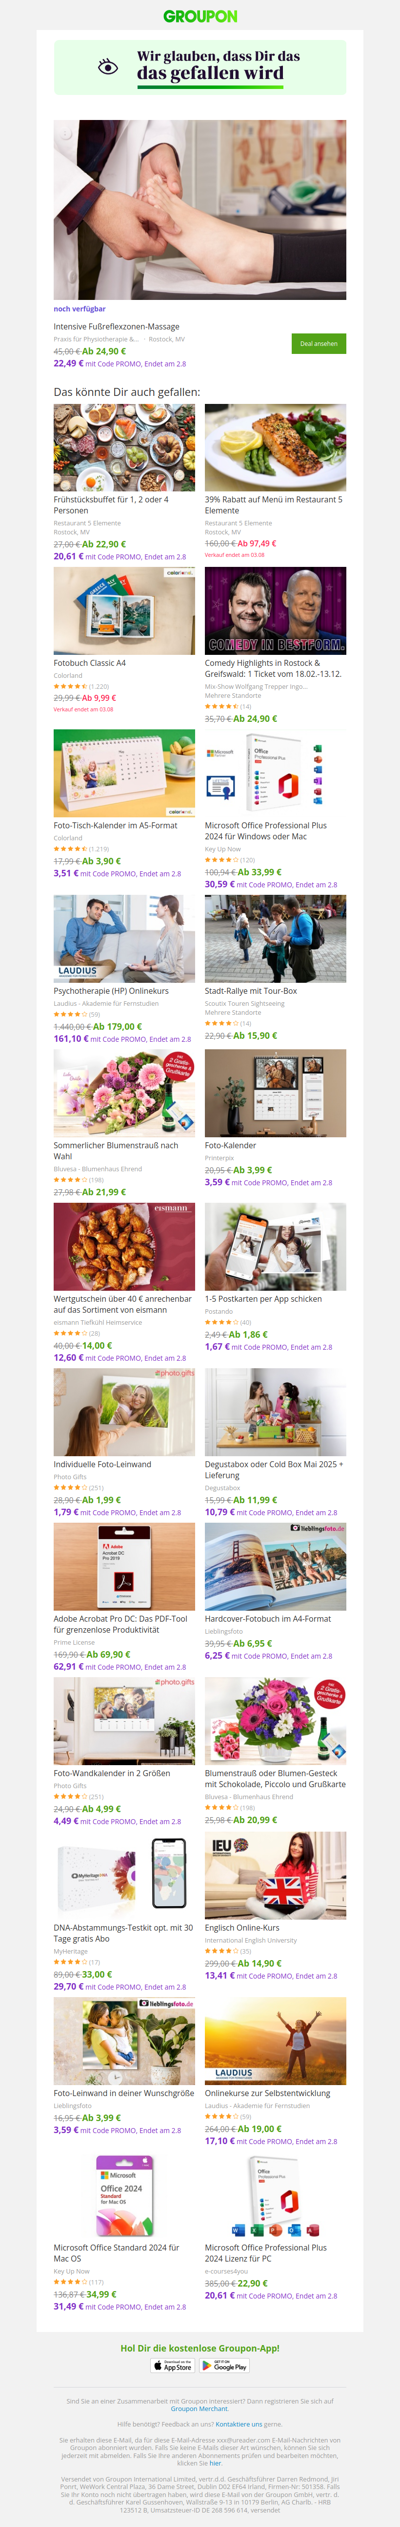Click the Groupon logo at top
Viewport: 400px width, 2527px height.
tap(200, 16)
